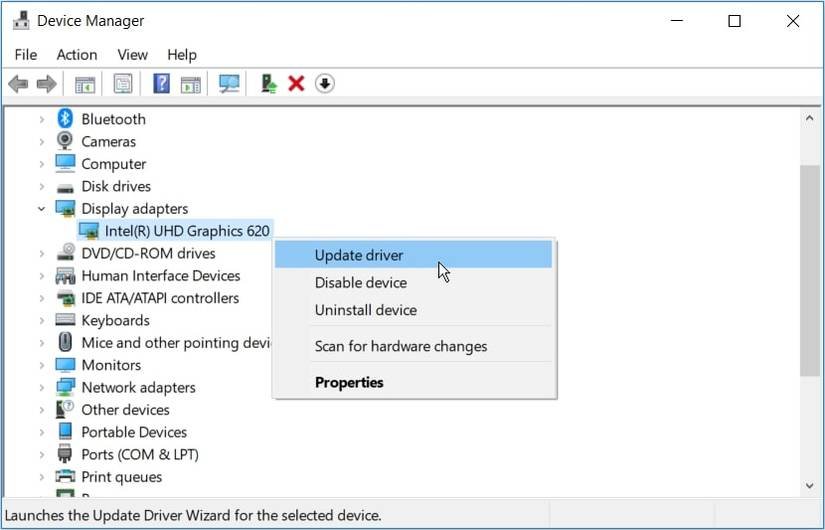Choose Update driver from context menu
The width and height of the screenshot is (825, 530).
pos(359,255)
